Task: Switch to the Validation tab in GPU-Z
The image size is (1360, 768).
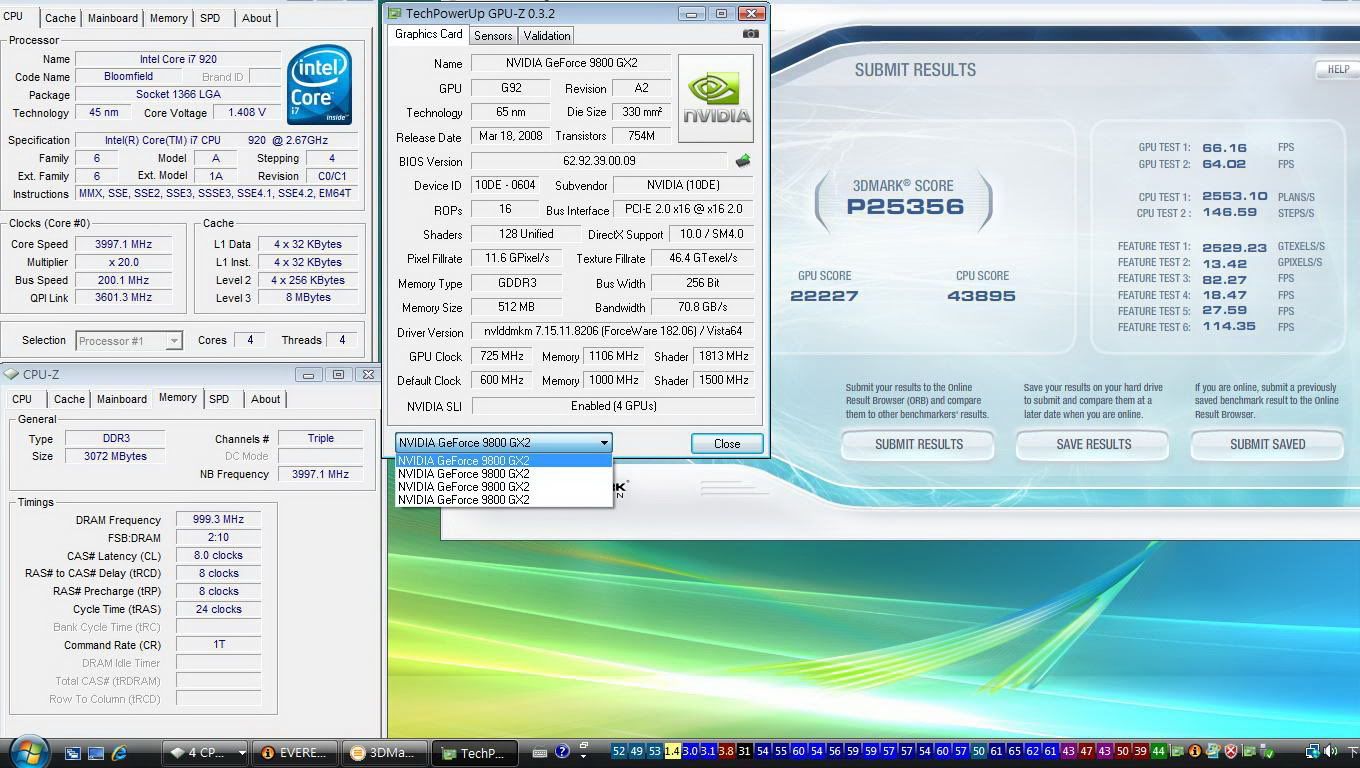Action: (547, 35)
